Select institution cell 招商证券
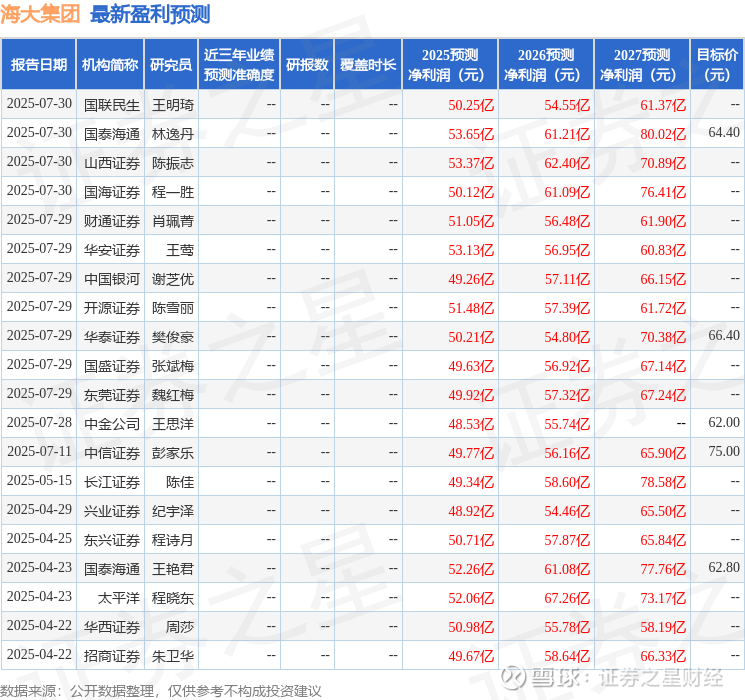The height and width of the screenshot is (700, 745). click(x=112, y=656)
